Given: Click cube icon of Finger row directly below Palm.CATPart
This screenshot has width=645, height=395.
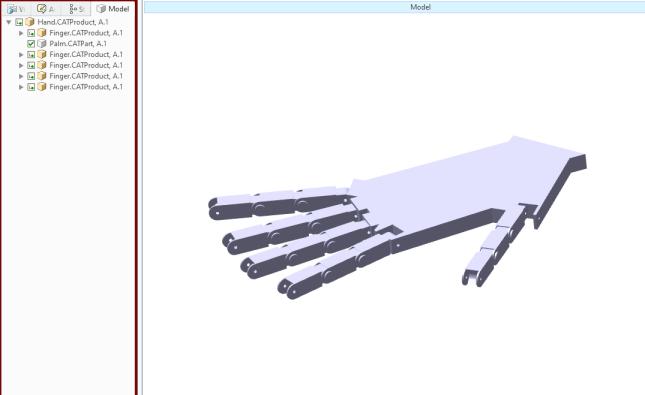Looking at the screenshot, I should tap(42, 54).
